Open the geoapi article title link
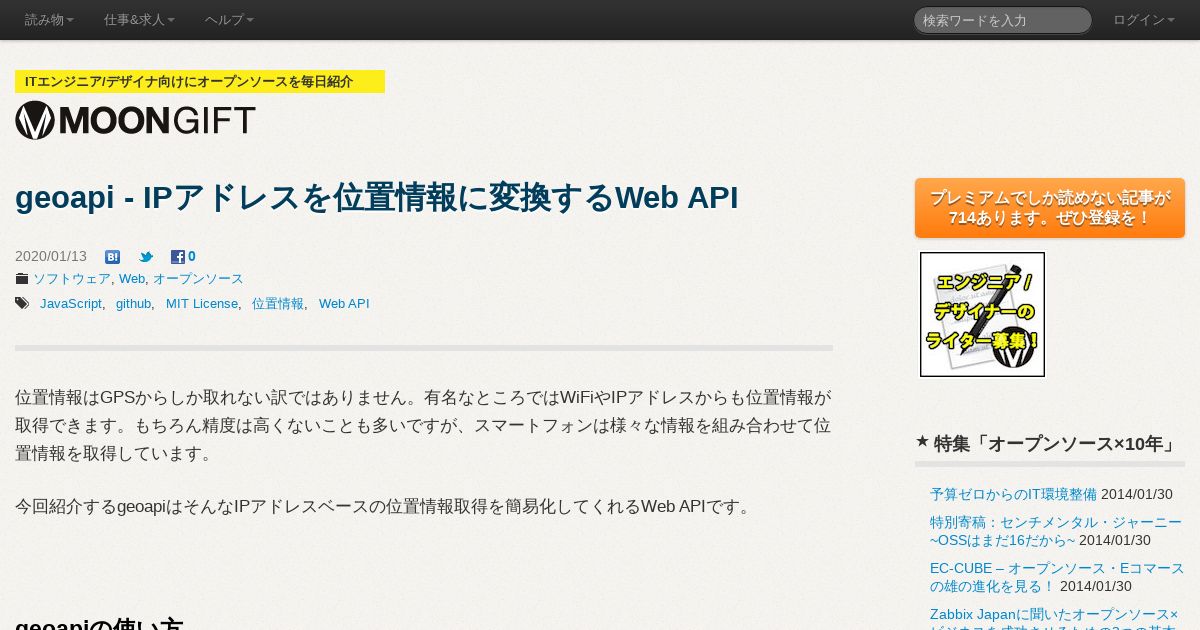 pyautogui.click(x=377, y=198)
